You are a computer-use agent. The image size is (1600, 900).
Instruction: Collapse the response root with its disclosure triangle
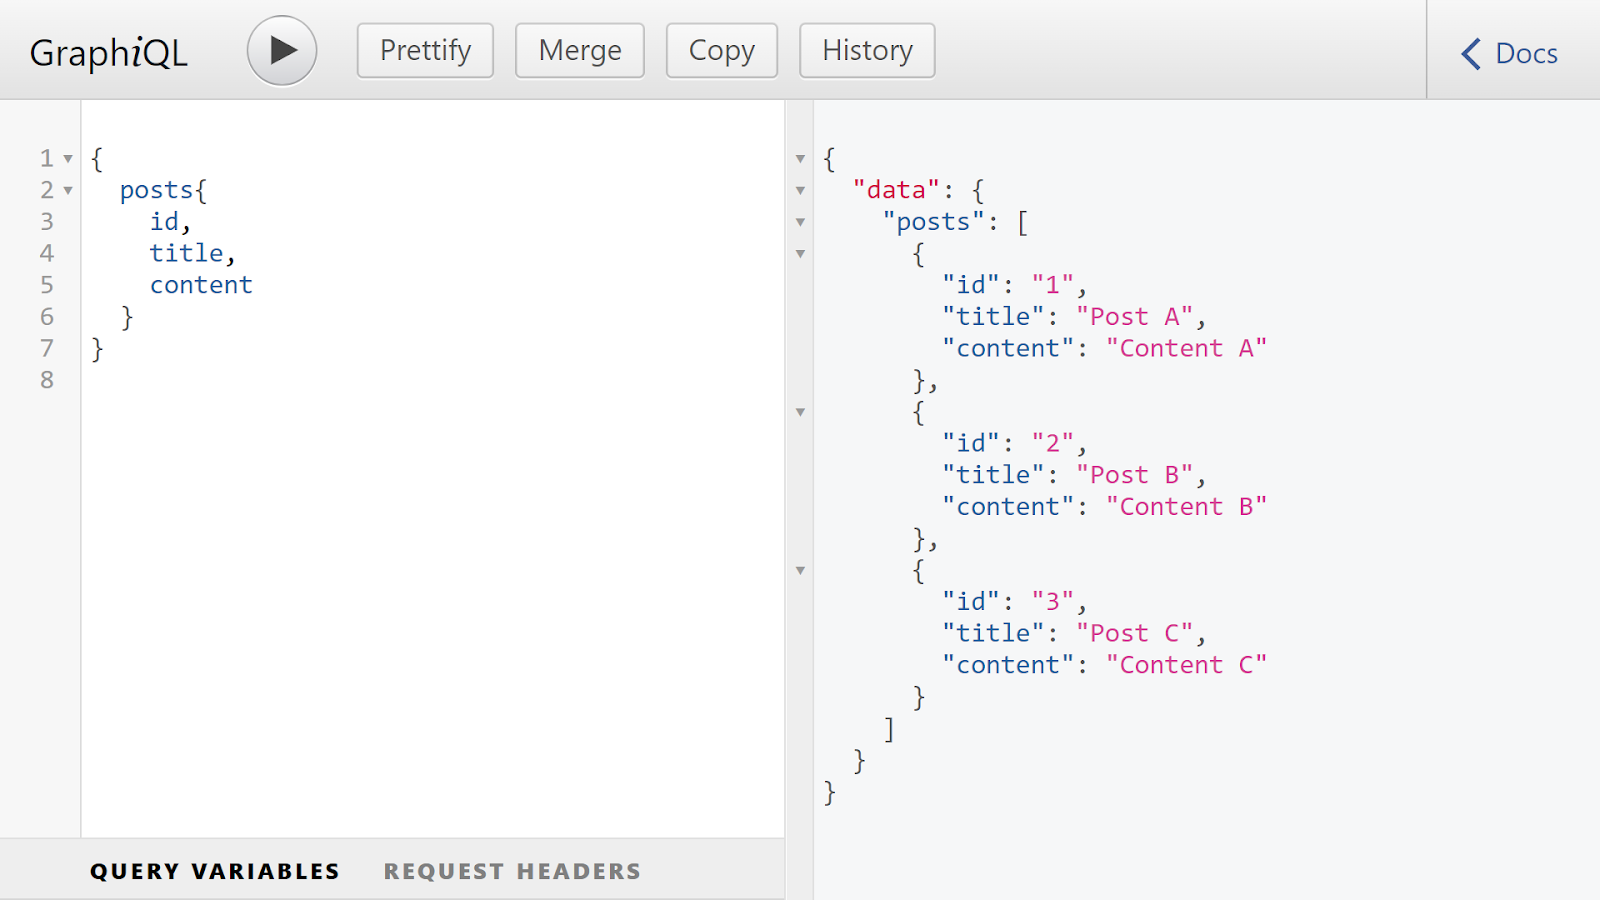800,158
